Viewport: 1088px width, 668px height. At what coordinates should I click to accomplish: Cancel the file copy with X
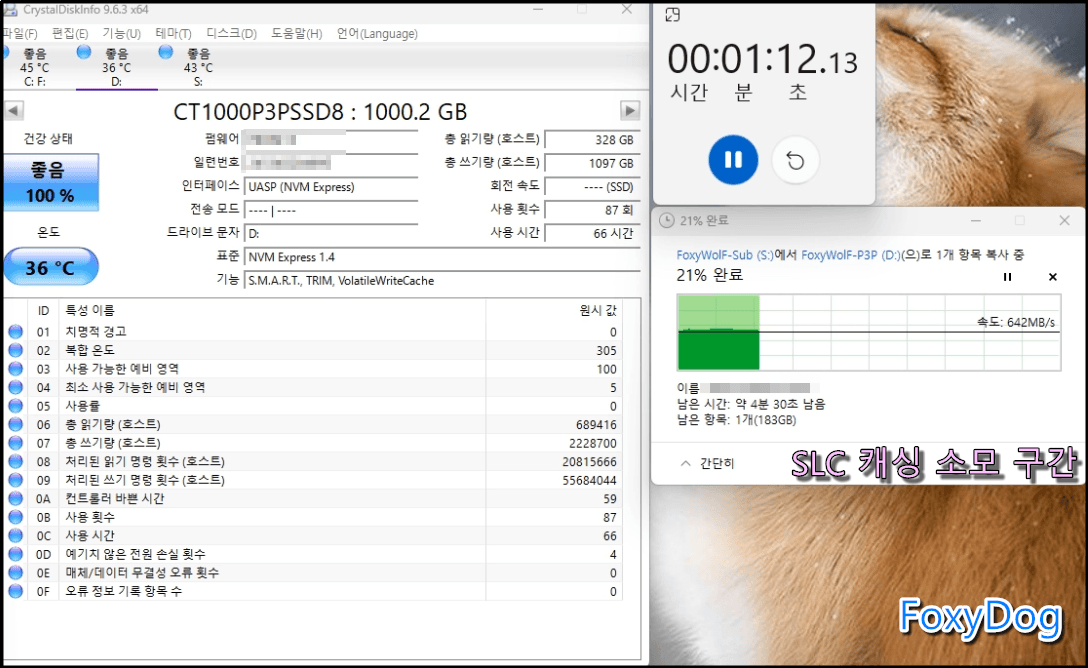click(x=1053, y=277)
